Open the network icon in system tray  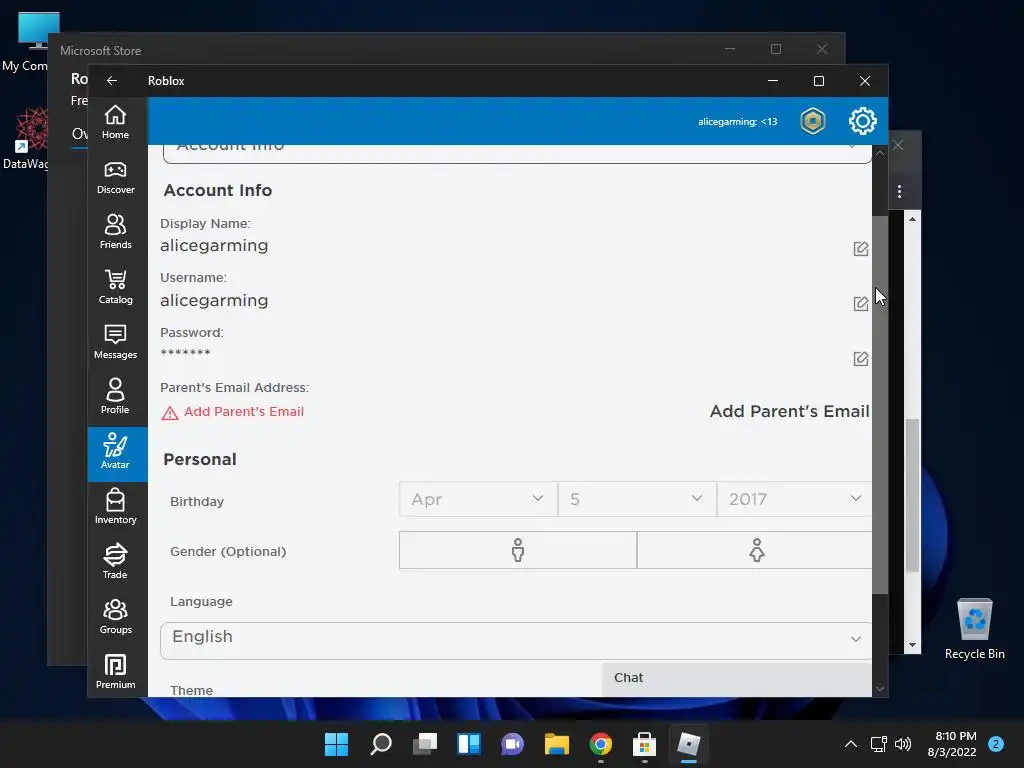coord(878,744)
